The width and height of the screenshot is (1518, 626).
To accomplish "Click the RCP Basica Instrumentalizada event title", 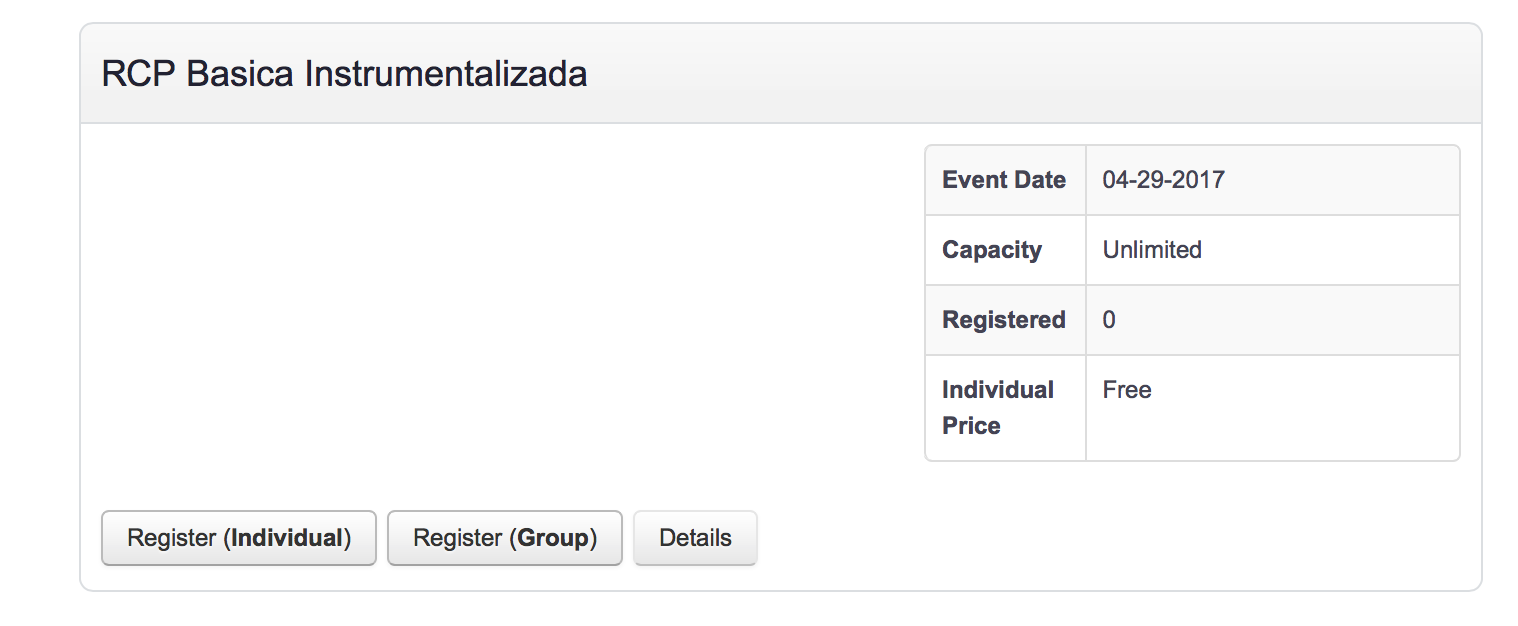I will 344,74.
